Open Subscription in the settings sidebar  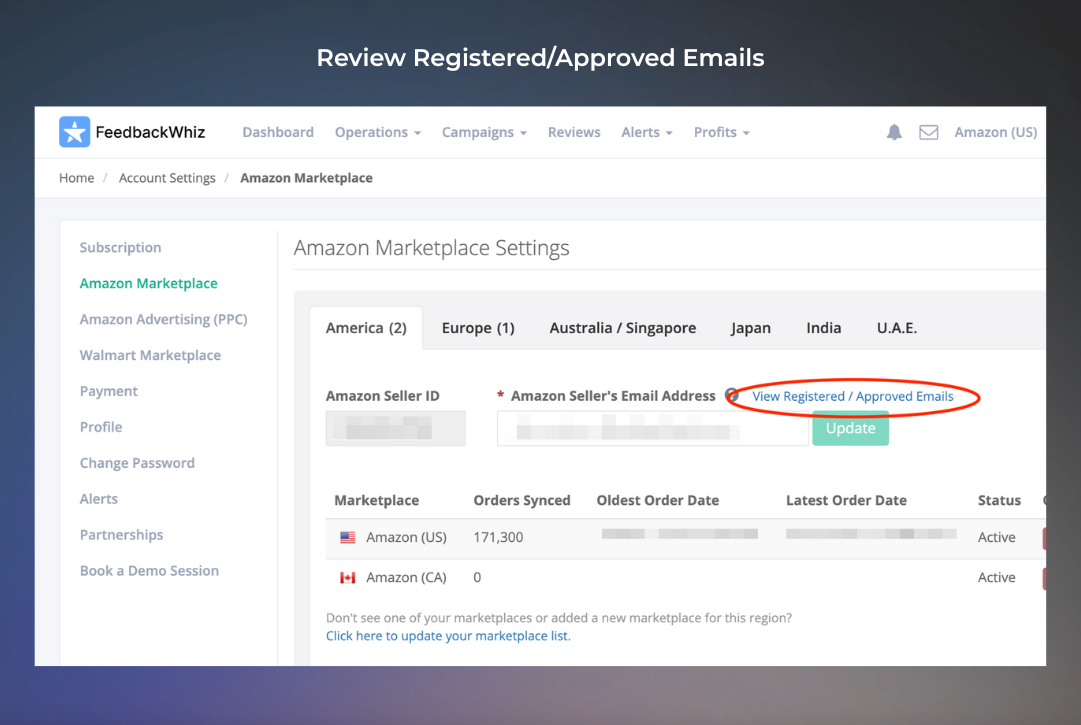pyautogui.click(x=121, y=247)
